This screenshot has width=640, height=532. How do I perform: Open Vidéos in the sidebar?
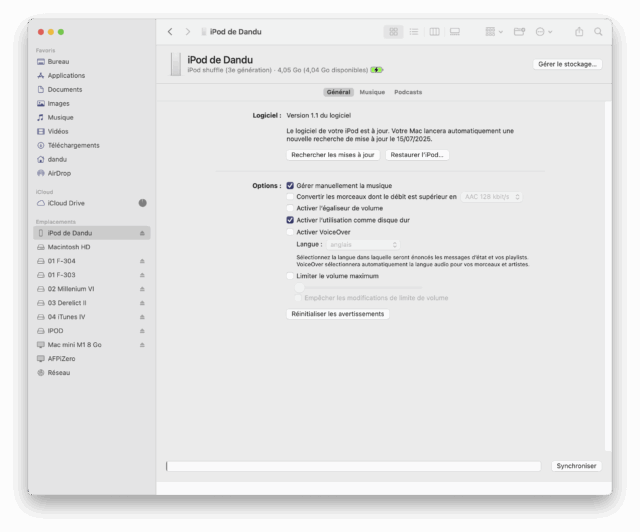(x=92, y=131)
